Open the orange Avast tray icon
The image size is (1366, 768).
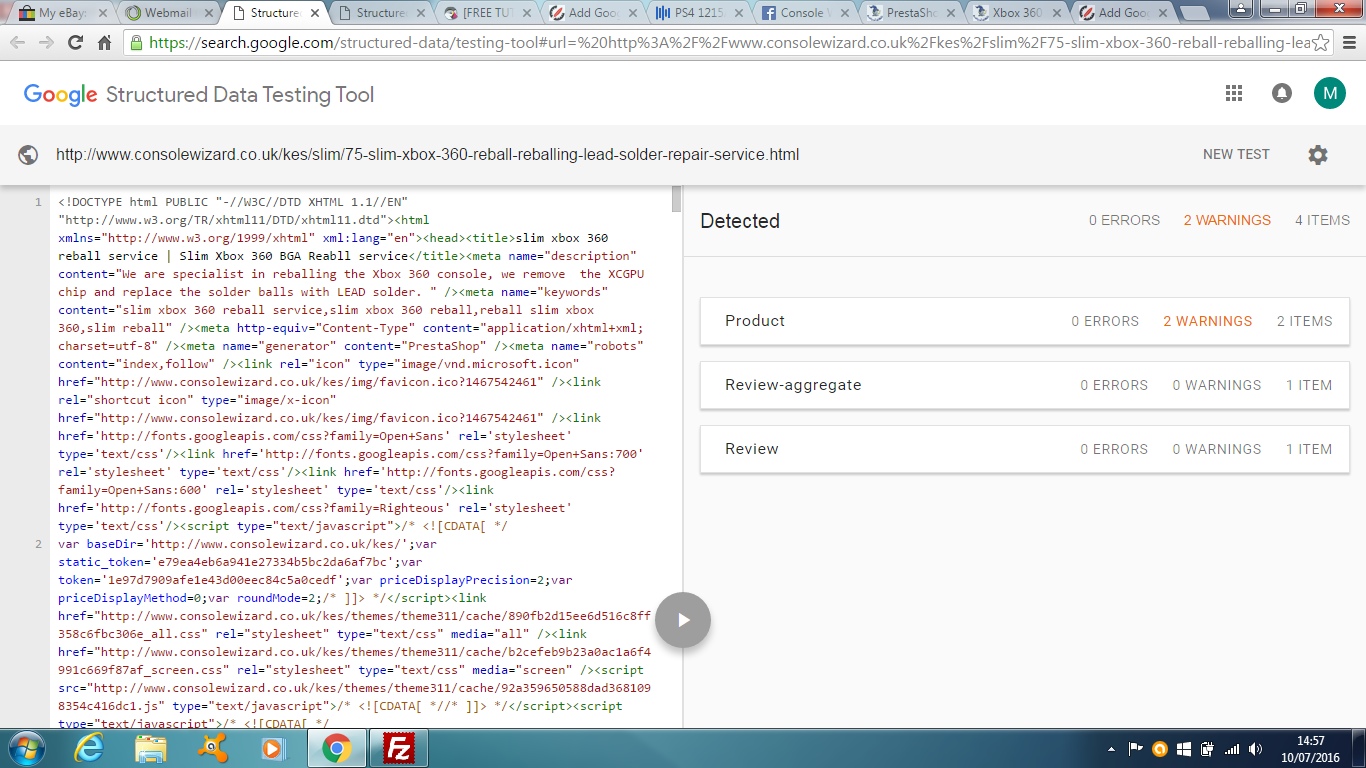(x=1160, y=748)
